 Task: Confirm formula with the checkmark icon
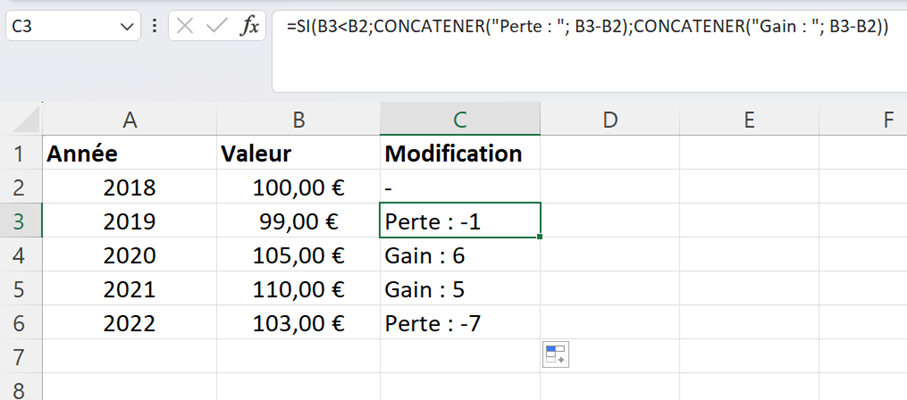[x=217, y=27]
